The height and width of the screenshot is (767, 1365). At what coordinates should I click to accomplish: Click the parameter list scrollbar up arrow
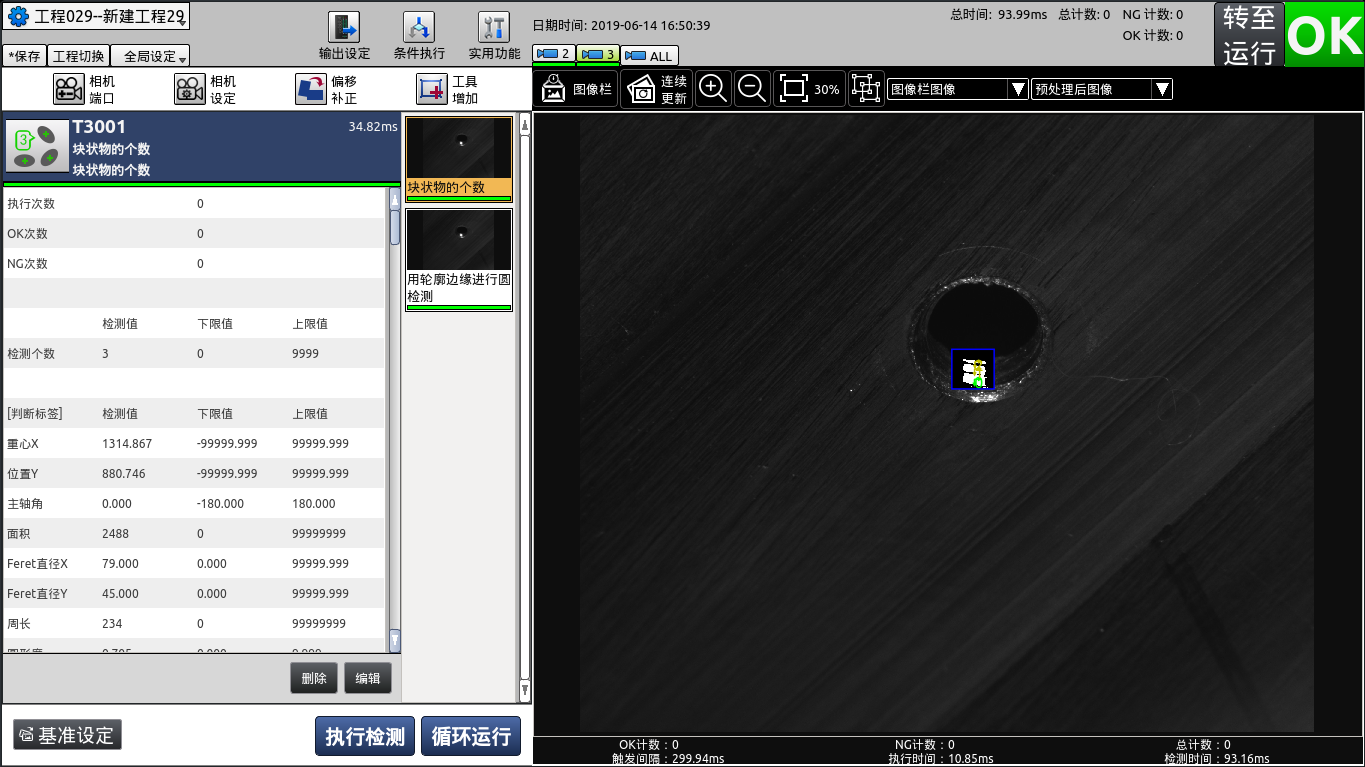395,199
